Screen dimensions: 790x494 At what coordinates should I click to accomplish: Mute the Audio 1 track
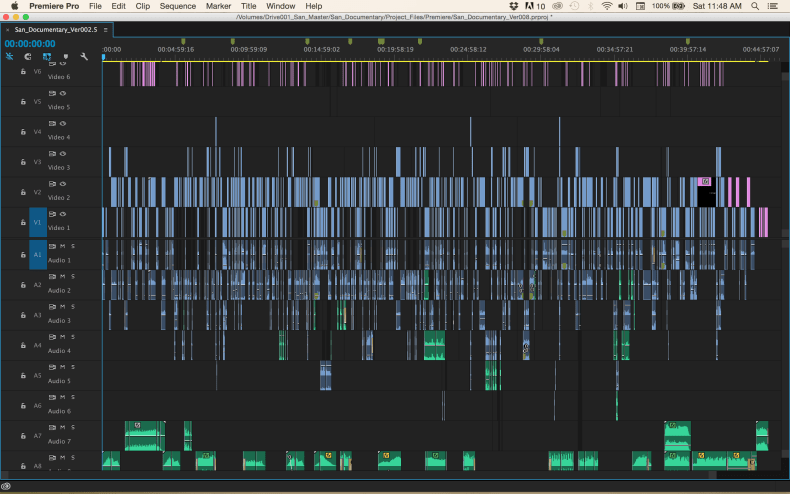(x=62, y=246)
